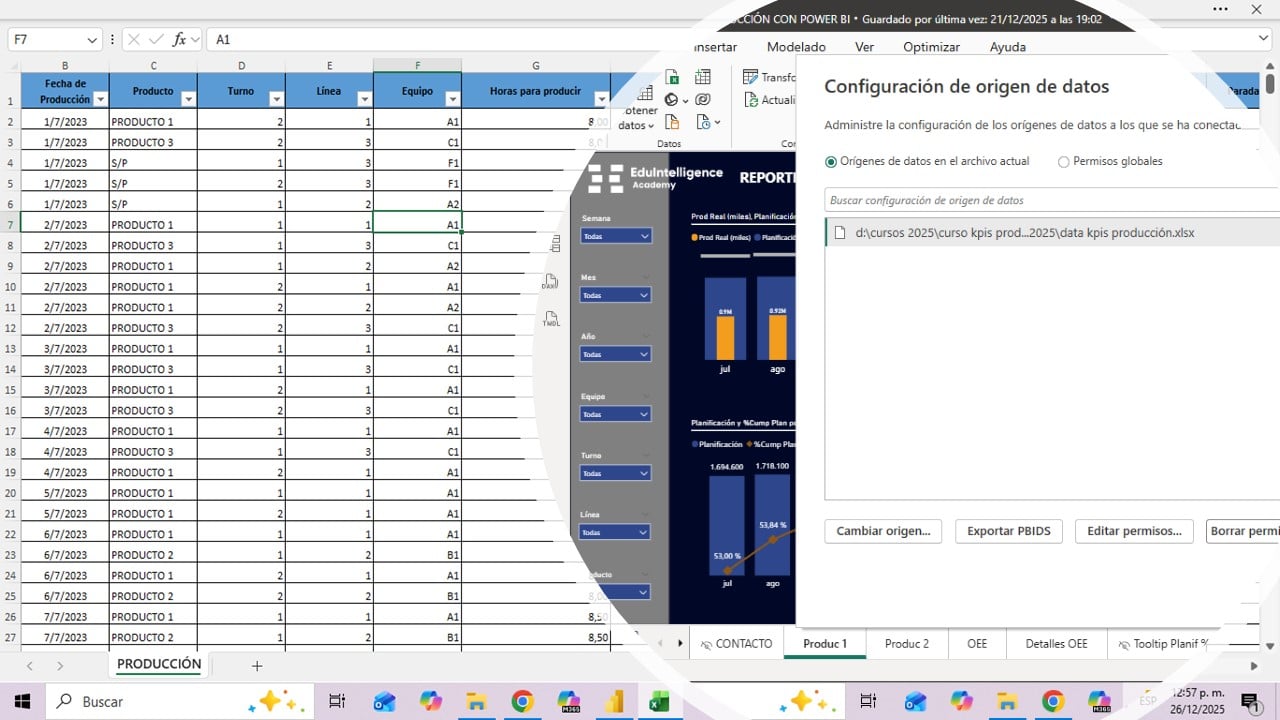Select the Permisos globales radio option
The image size is (1280, 720).
tap(1063, 161)
